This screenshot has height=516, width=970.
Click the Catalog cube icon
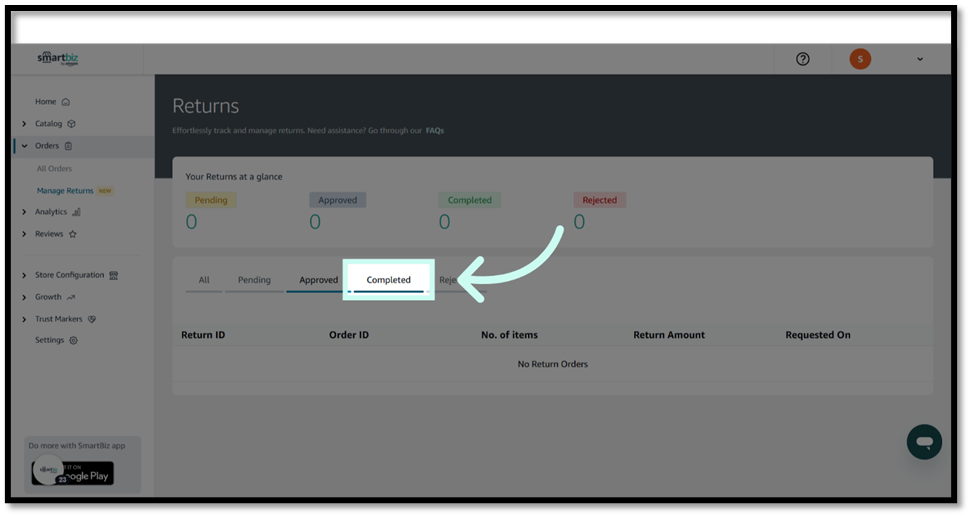tap(71, 124)
